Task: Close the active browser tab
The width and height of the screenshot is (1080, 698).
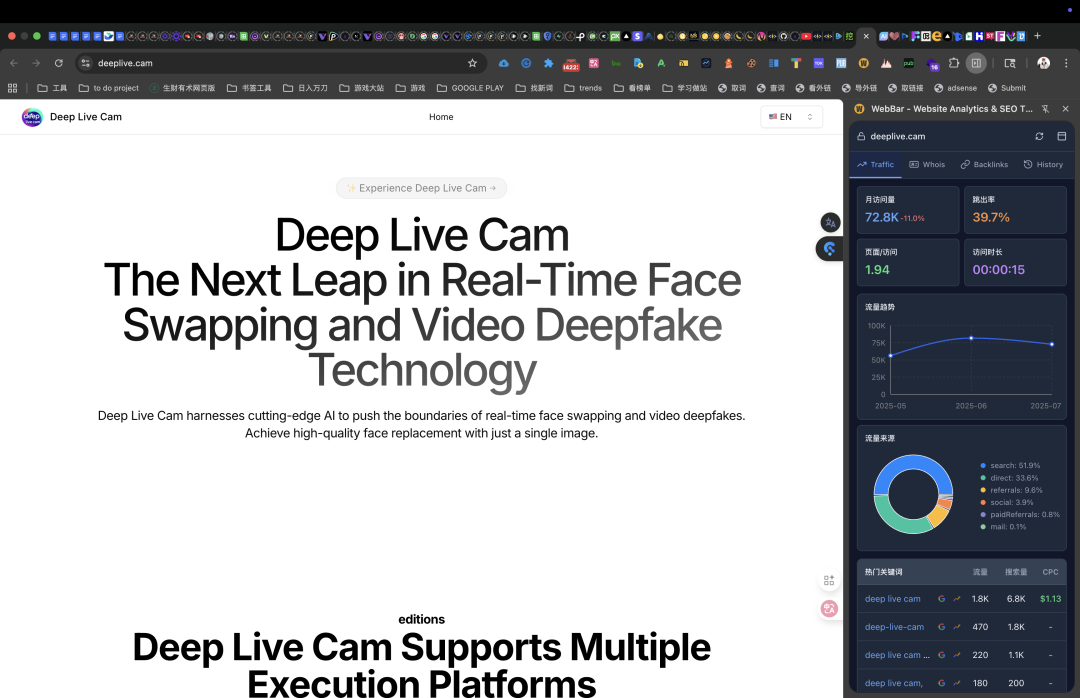Action: [866, 36]
